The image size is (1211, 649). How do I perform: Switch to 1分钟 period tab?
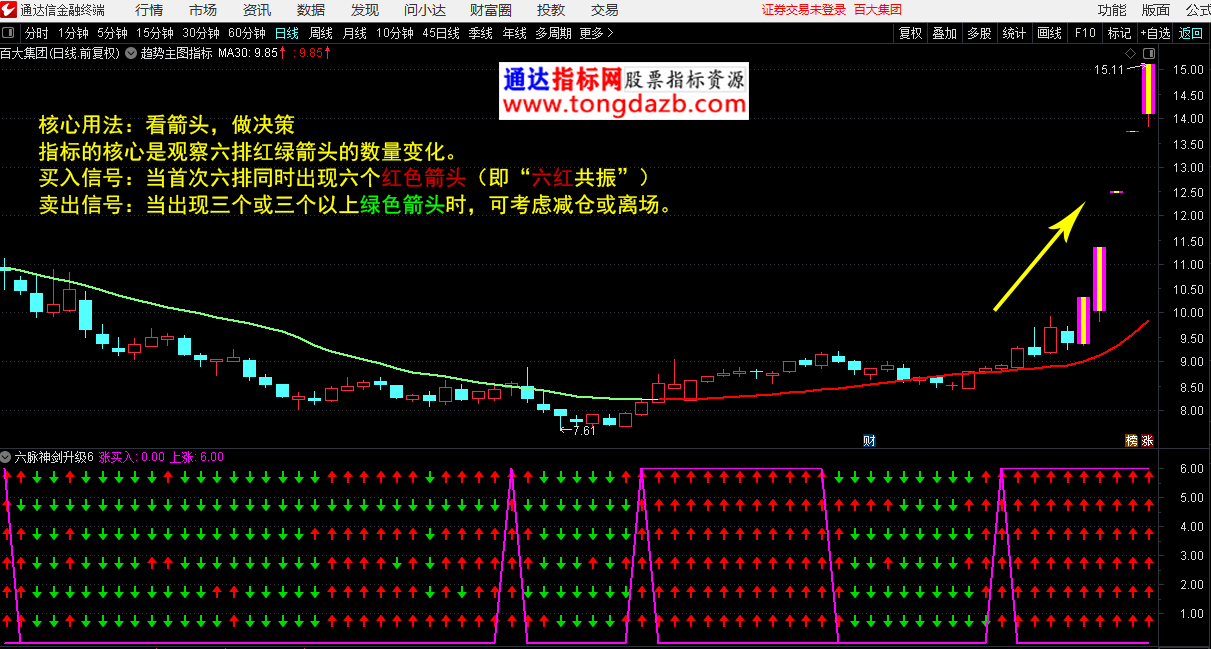coord(73,33)
